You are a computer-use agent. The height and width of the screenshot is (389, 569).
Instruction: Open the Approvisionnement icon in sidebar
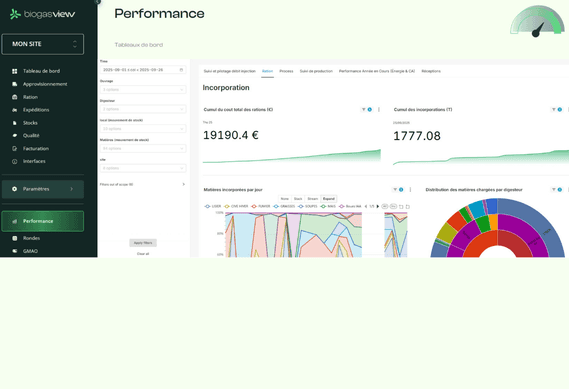[15, 84]
